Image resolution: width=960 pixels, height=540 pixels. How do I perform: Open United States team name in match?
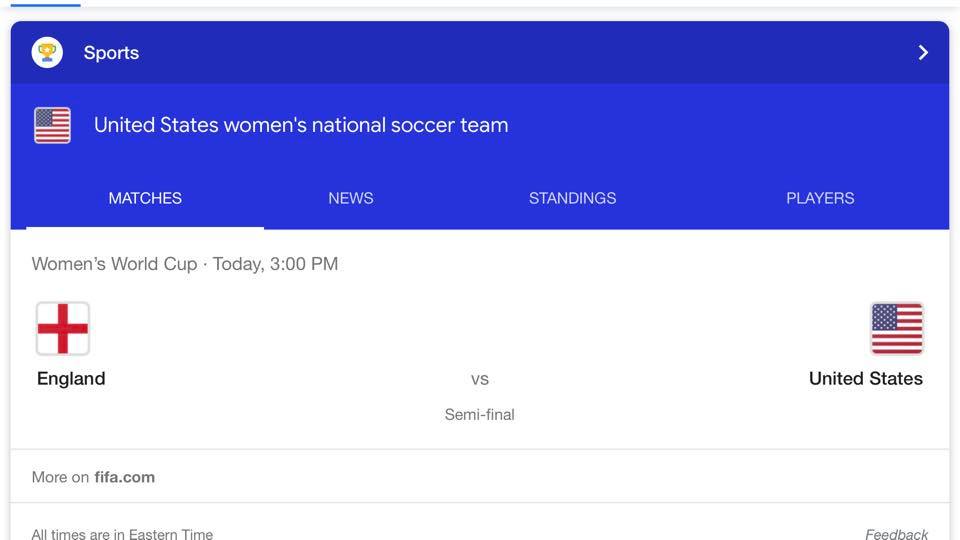pos(866,378)
